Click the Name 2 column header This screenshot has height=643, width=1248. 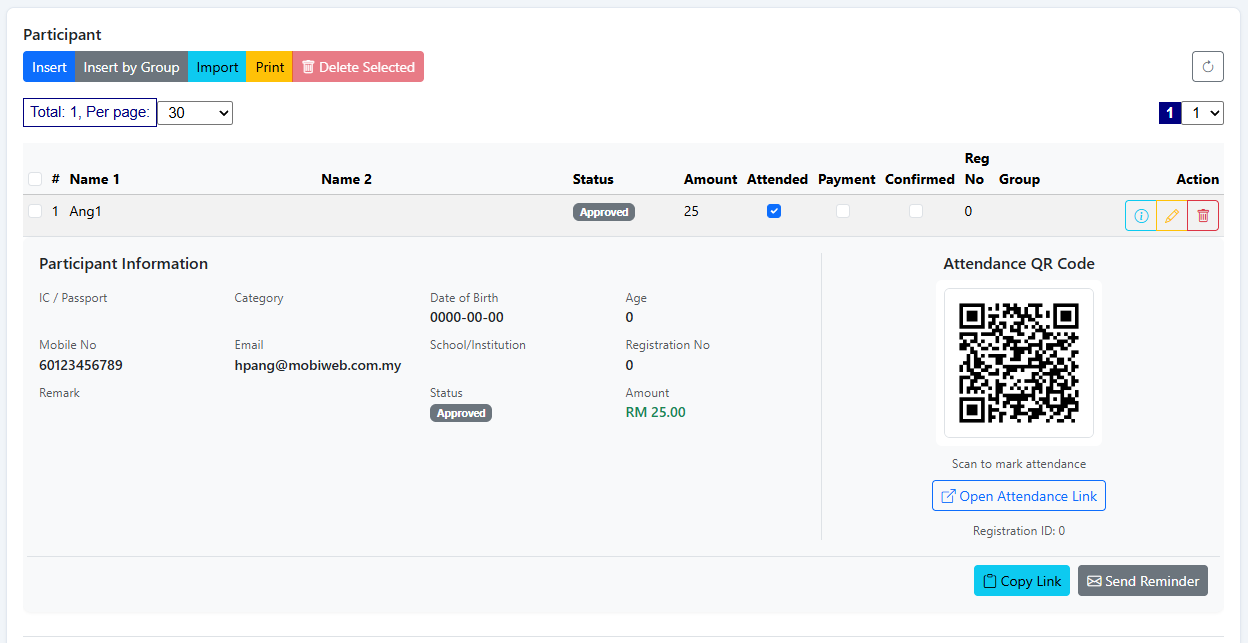tap(346, 179)
